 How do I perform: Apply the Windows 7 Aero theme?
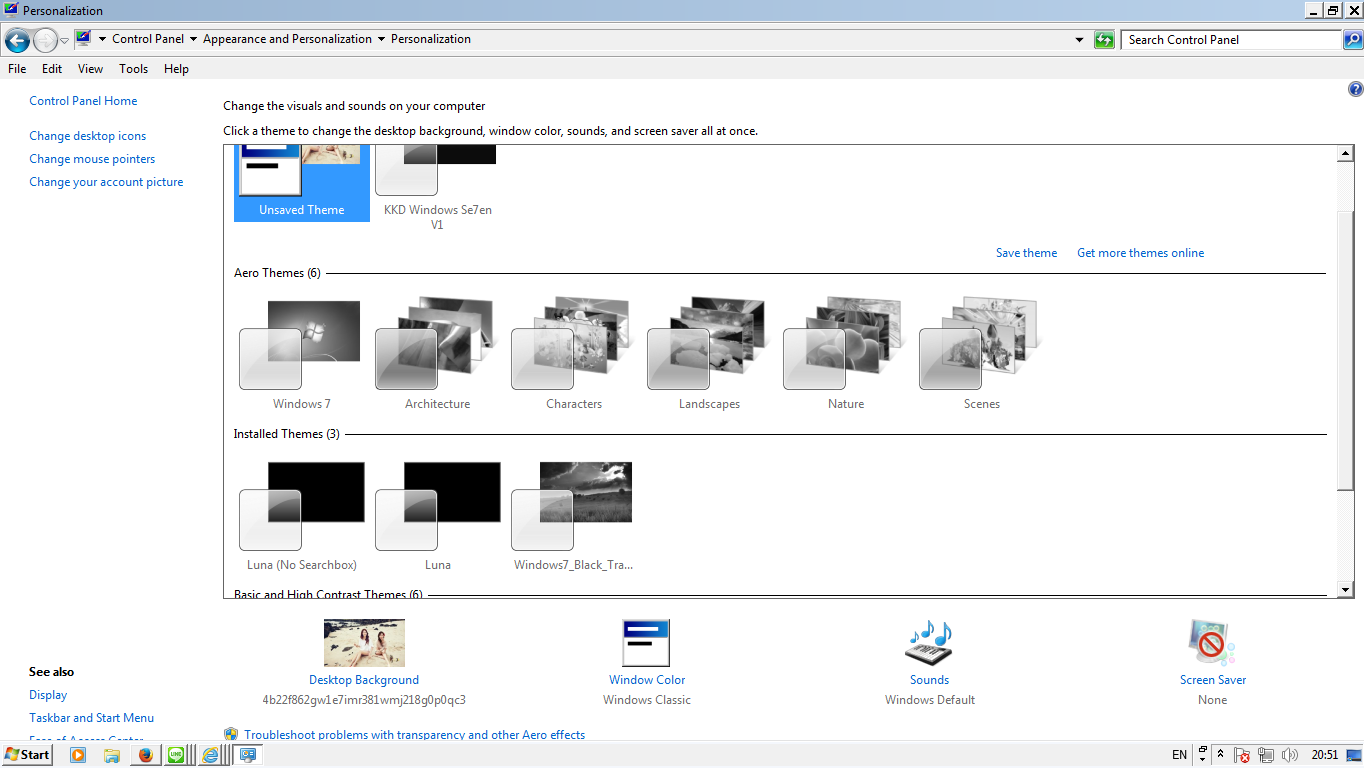(x=302, y=353)
